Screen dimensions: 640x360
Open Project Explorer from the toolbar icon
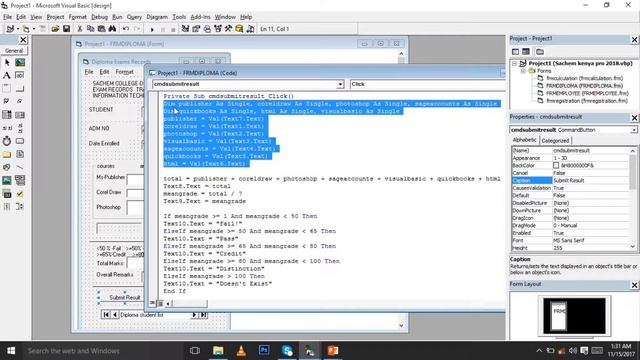pyautogui.click(x=185, y=29)
